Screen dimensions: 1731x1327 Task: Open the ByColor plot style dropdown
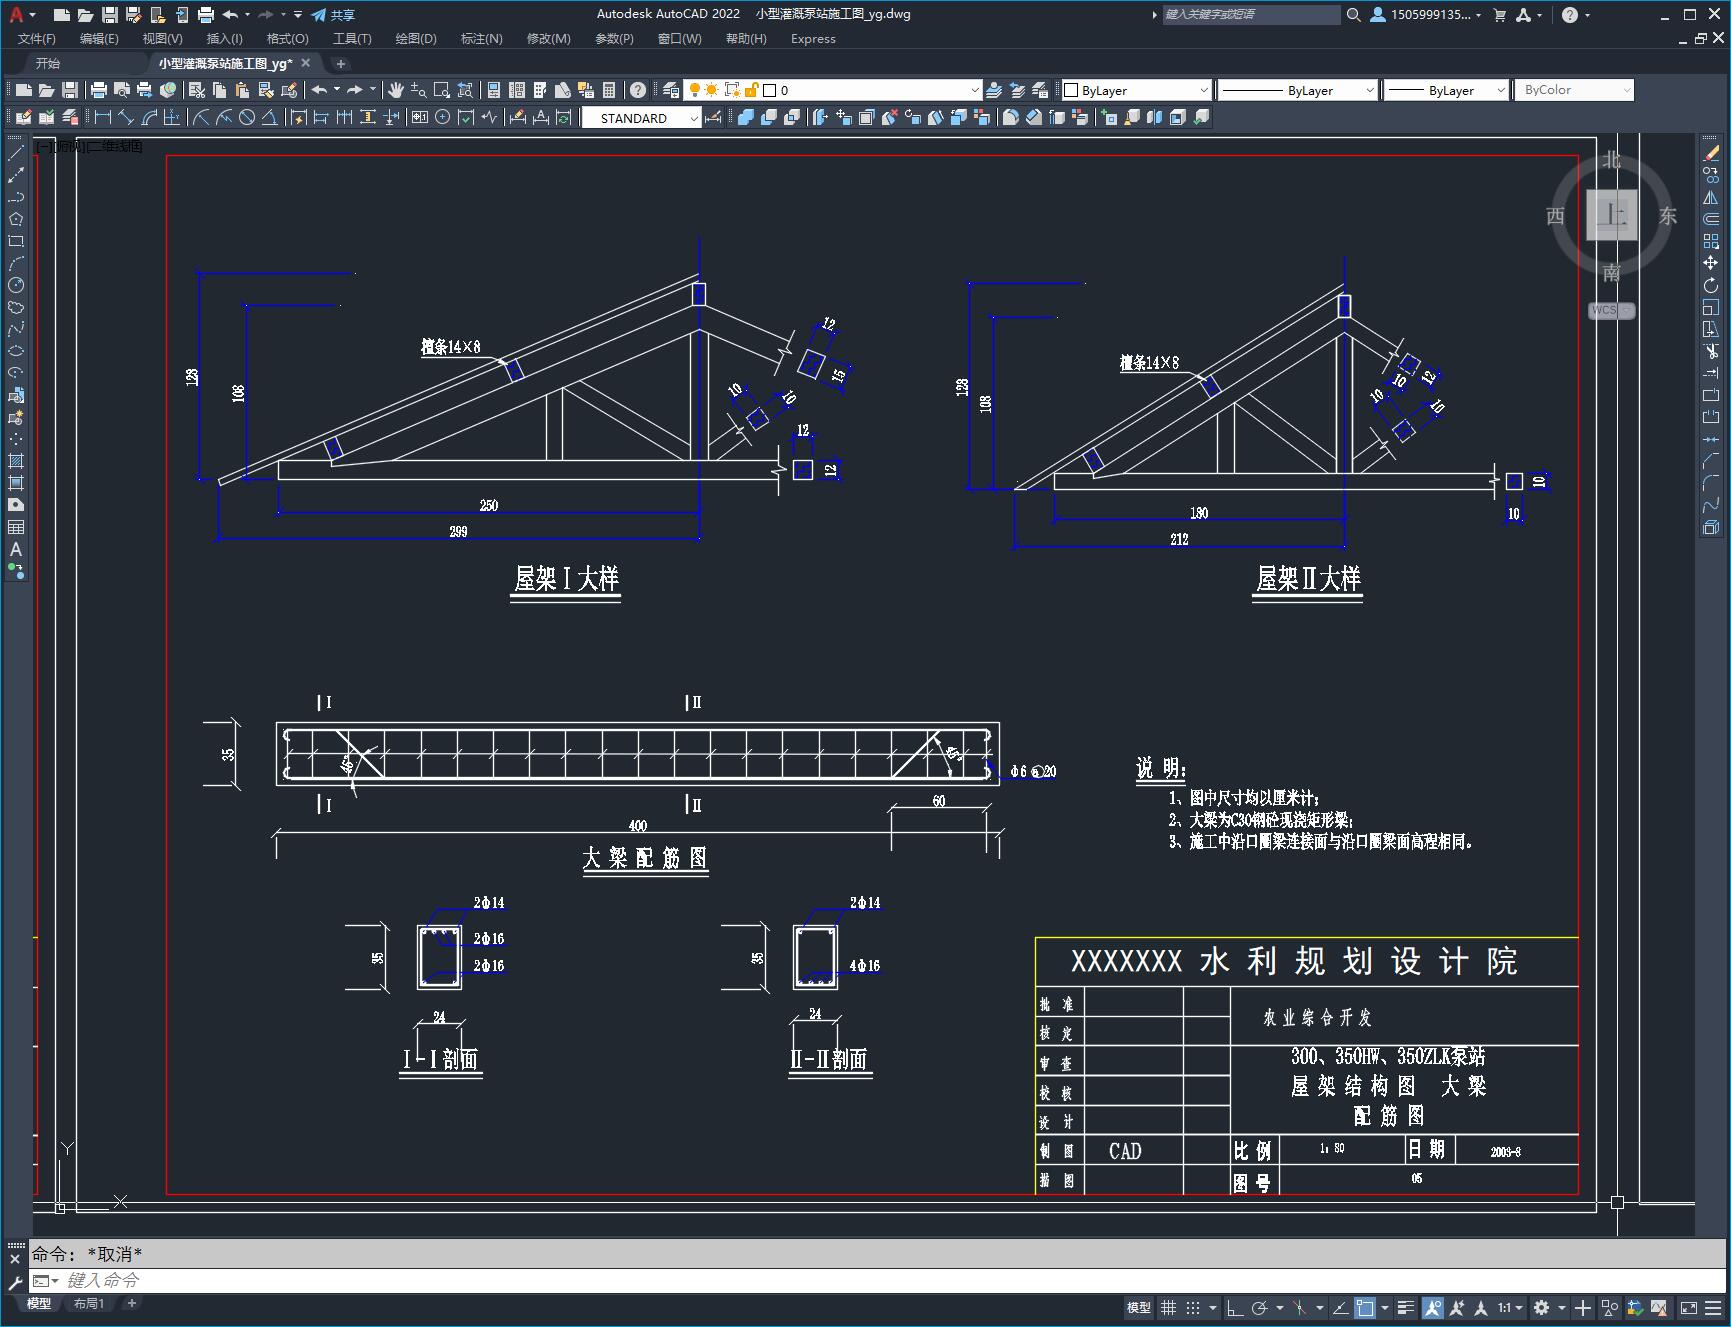tap(1574, 90)
